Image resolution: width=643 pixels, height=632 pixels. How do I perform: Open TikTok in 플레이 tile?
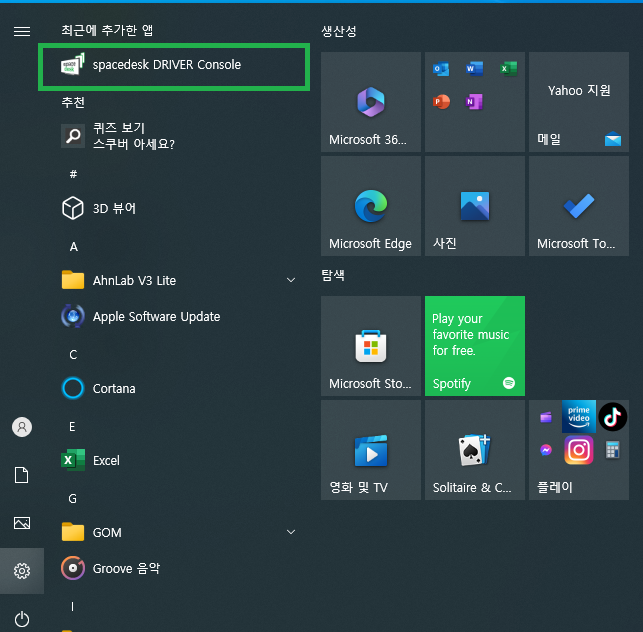coord(612,417)
